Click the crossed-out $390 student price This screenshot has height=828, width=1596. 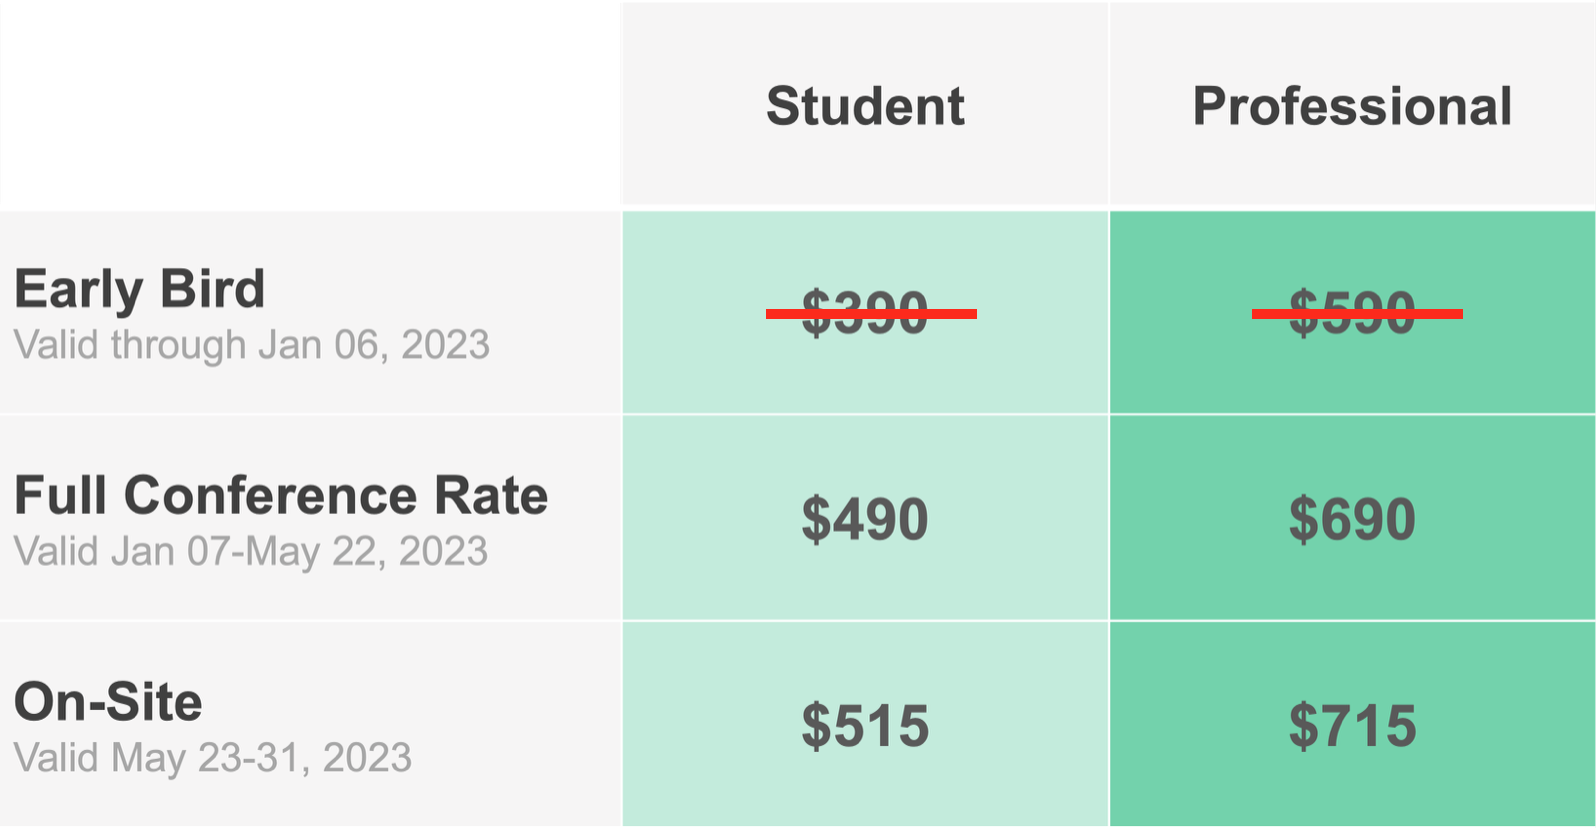click(x=865, y=313)
